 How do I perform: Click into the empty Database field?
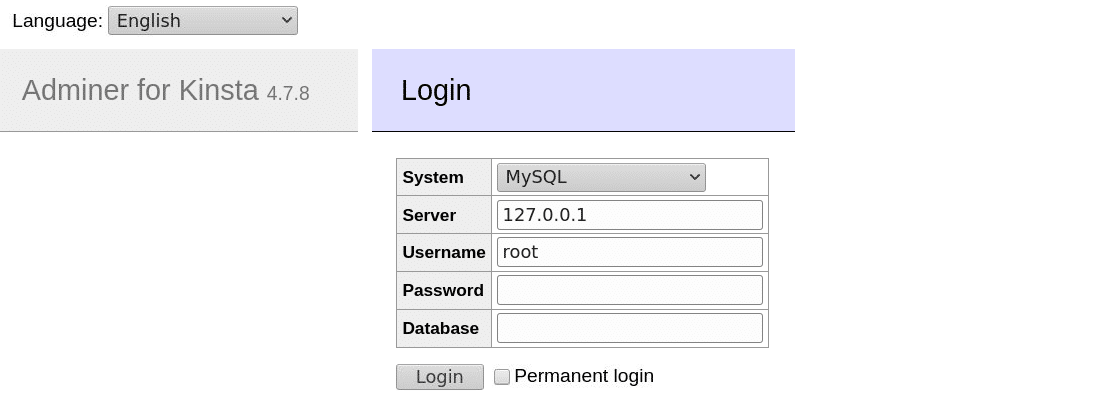tap(629, 328)
